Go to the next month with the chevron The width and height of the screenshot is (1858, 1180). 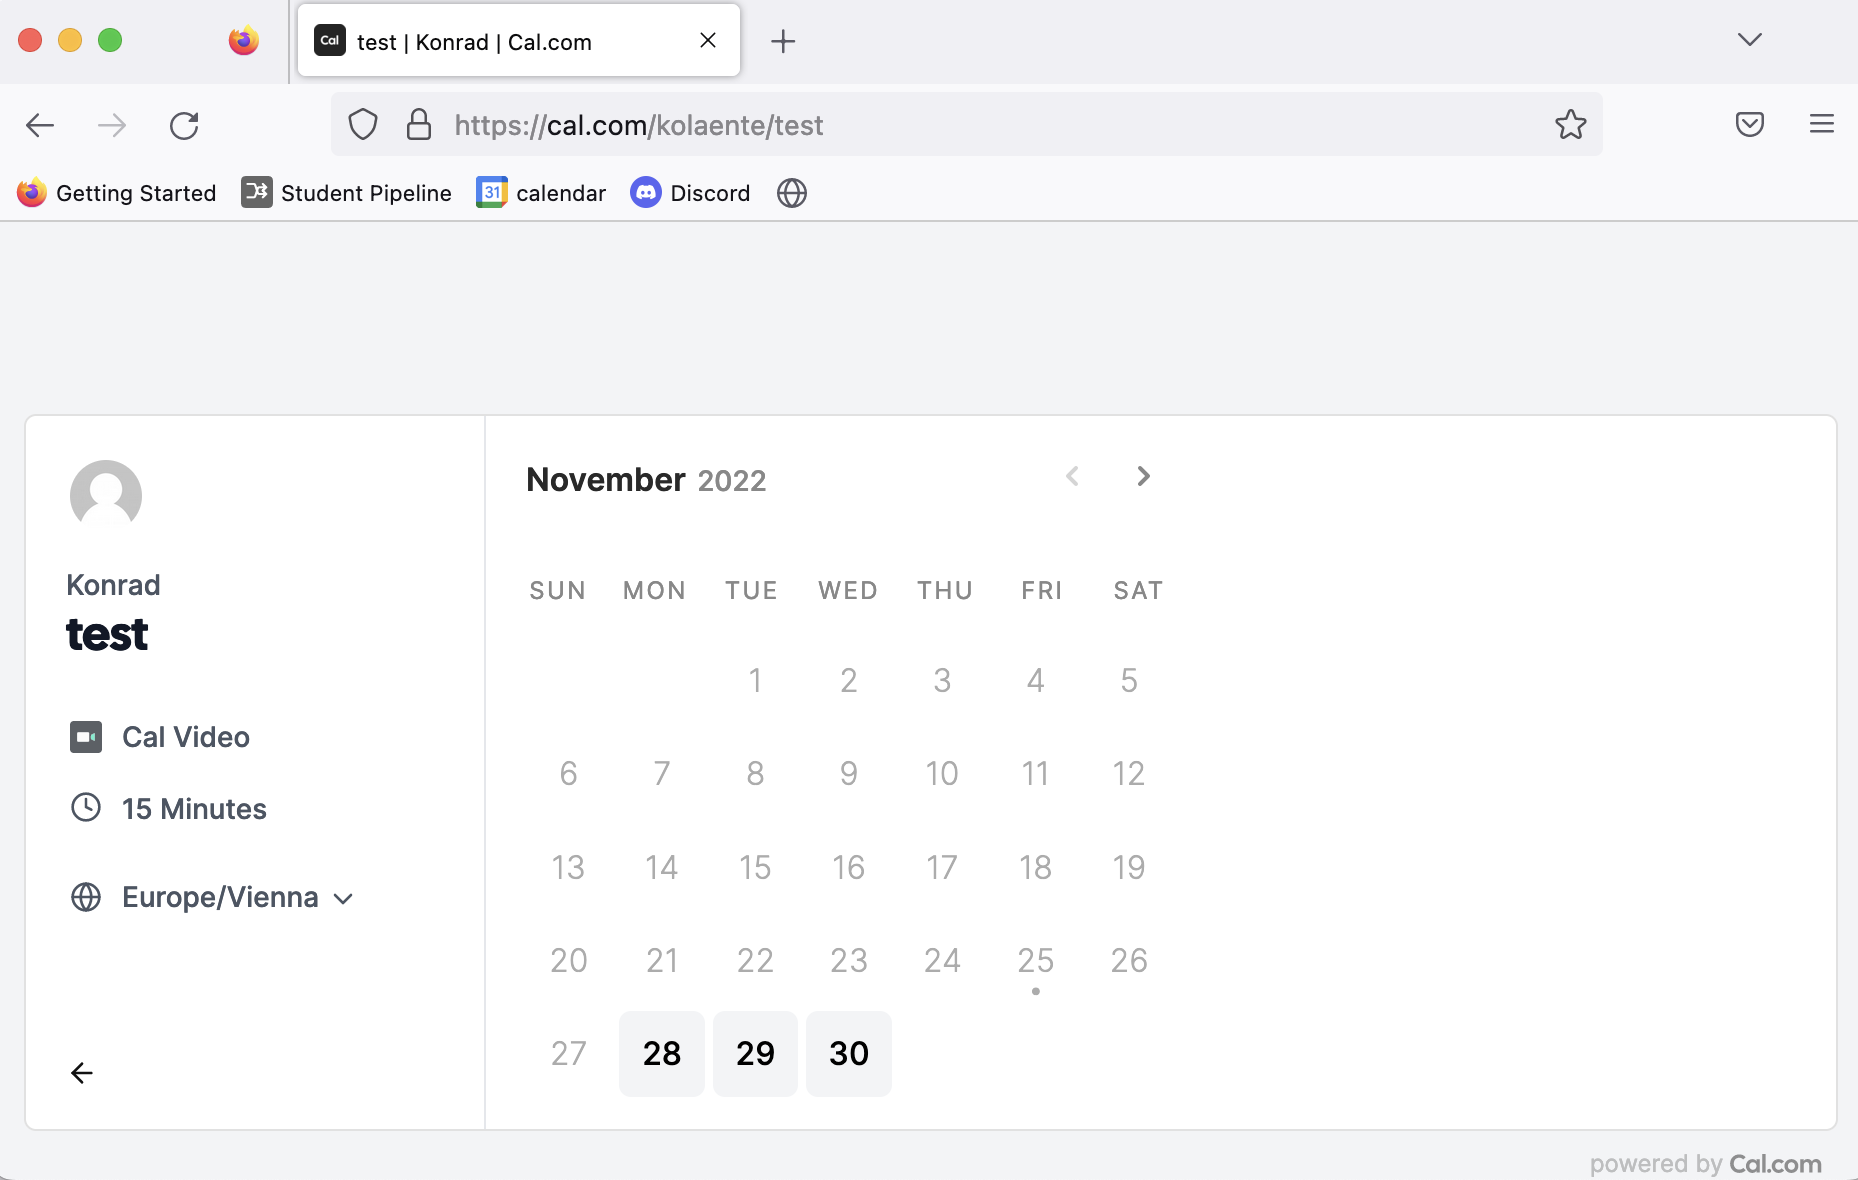point(1143,477)
